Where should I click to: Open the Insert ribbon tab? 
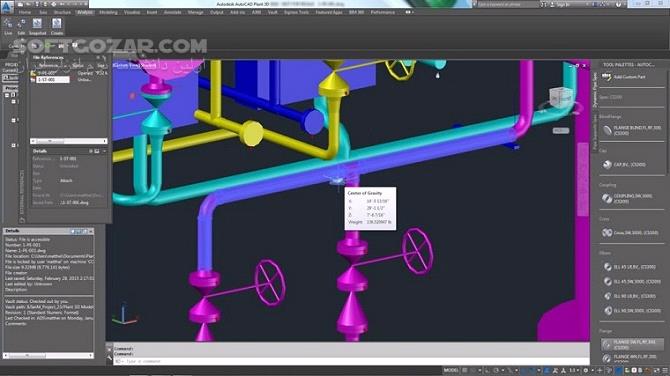(152, 12)
